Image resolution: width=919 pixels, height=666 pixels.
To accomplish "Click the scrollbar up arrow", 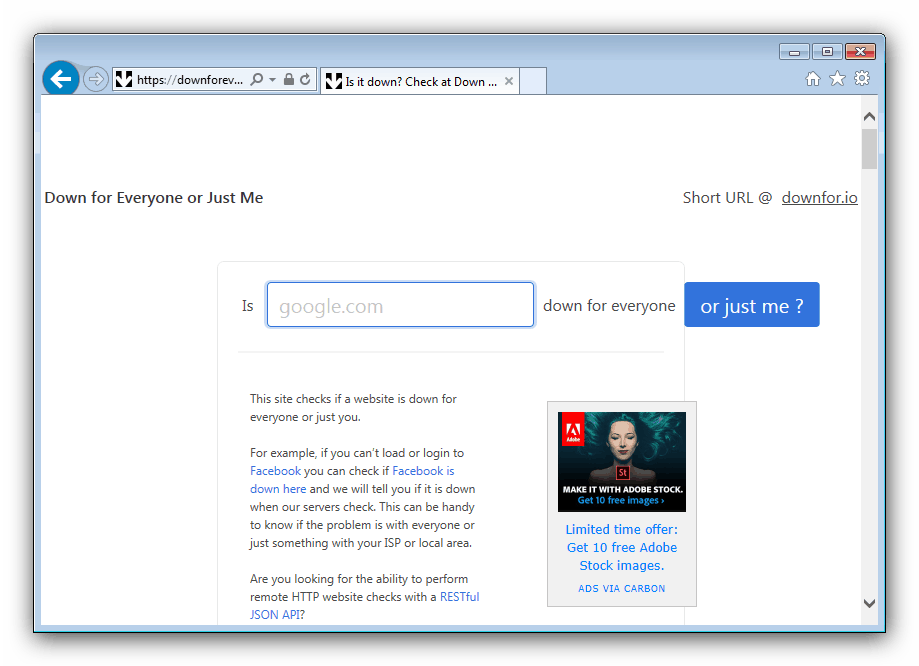I will tap(869, 117).
